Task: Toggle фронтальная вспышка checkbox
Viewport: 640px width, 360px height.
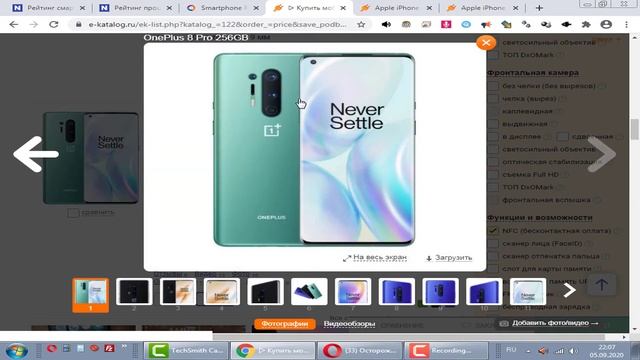Action: [493, 200]
